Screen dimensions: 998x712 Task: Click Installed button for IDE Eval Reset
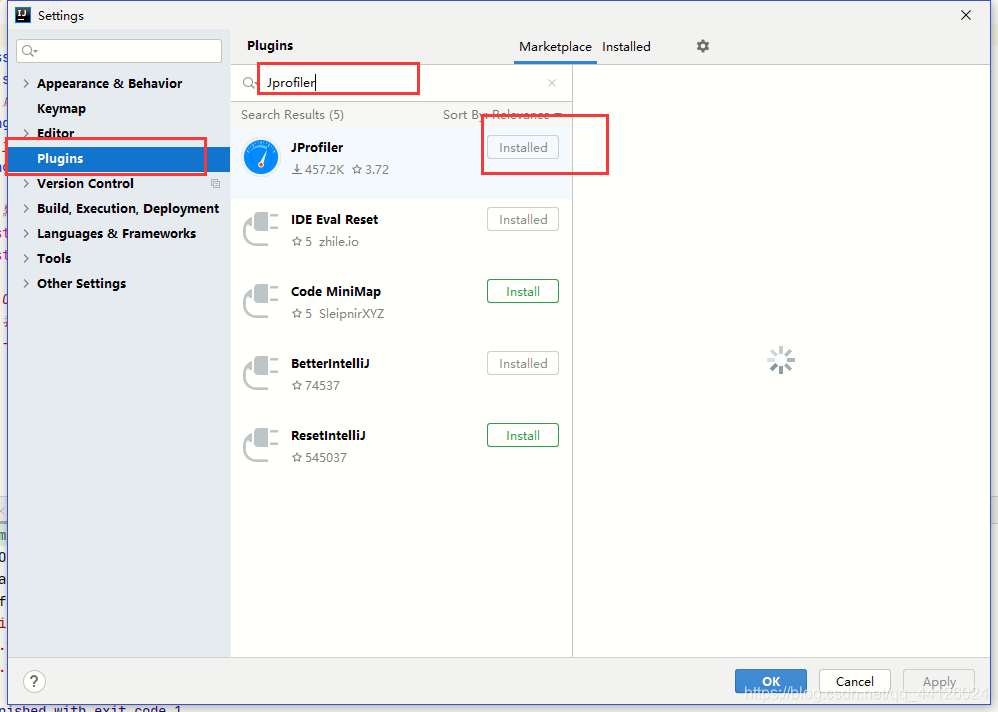tap(523, 220)
